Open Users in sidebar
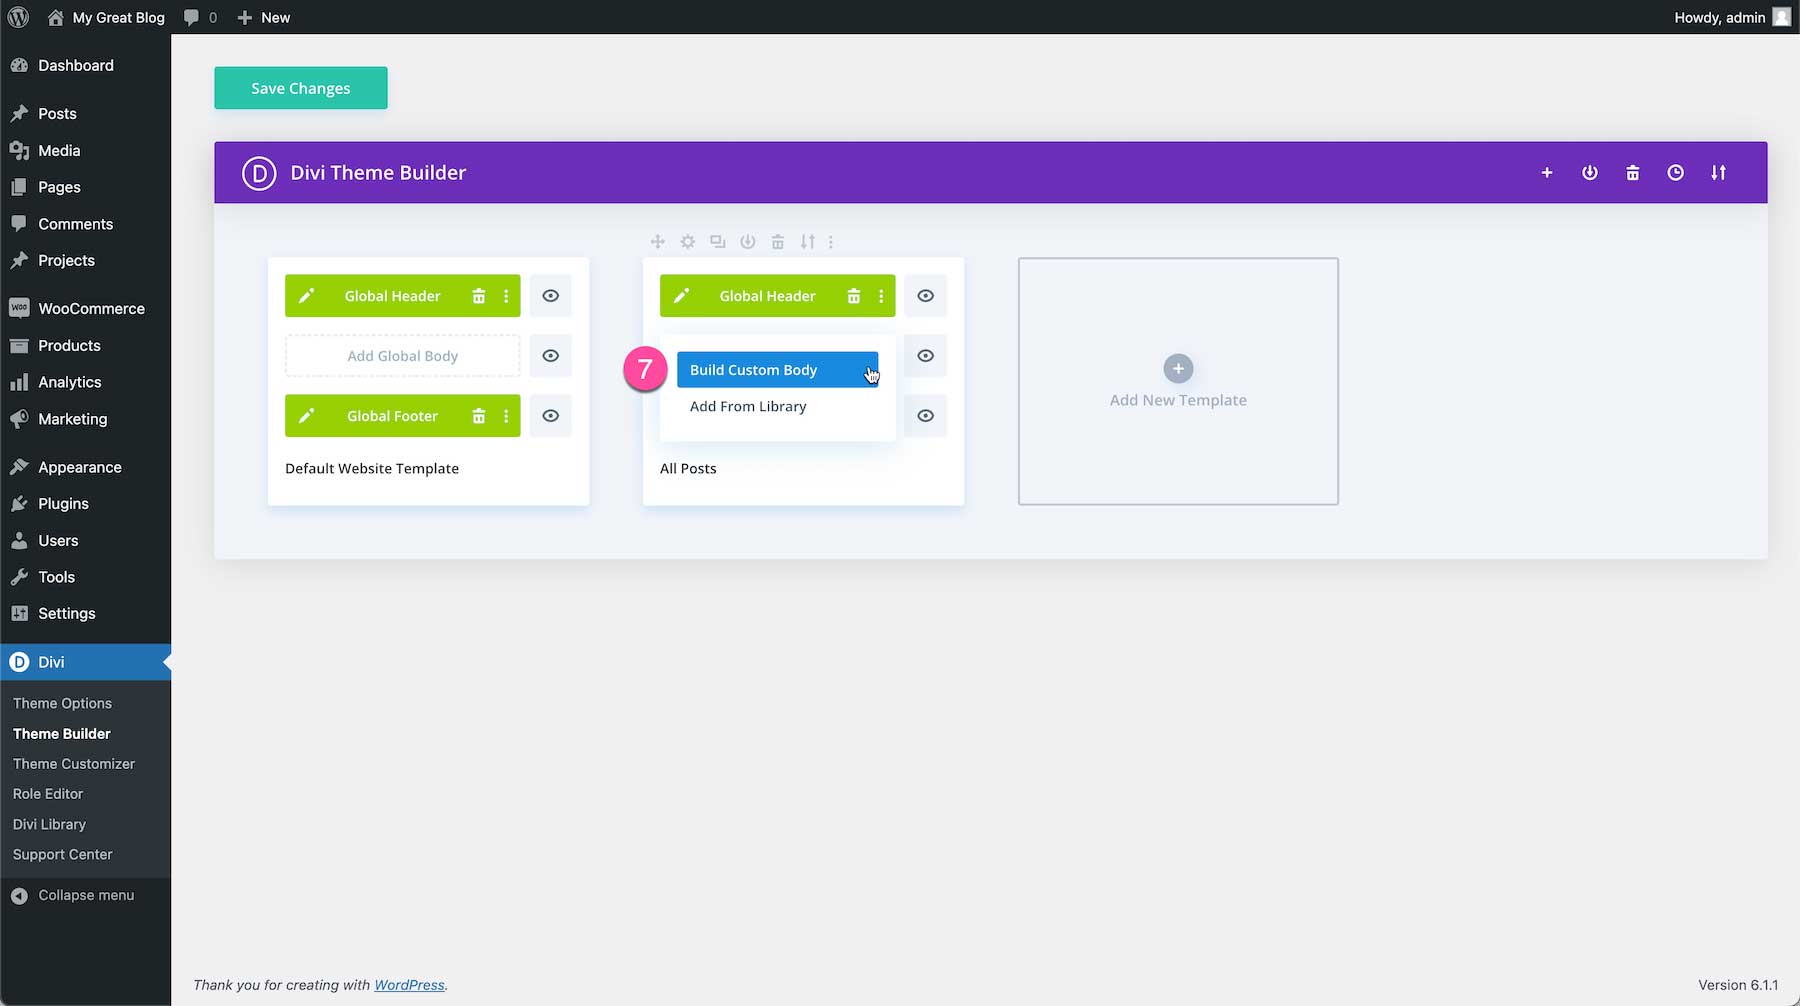Viewport: 1800px width, 1006px height. pyautogui.click(x=85, y=541)
